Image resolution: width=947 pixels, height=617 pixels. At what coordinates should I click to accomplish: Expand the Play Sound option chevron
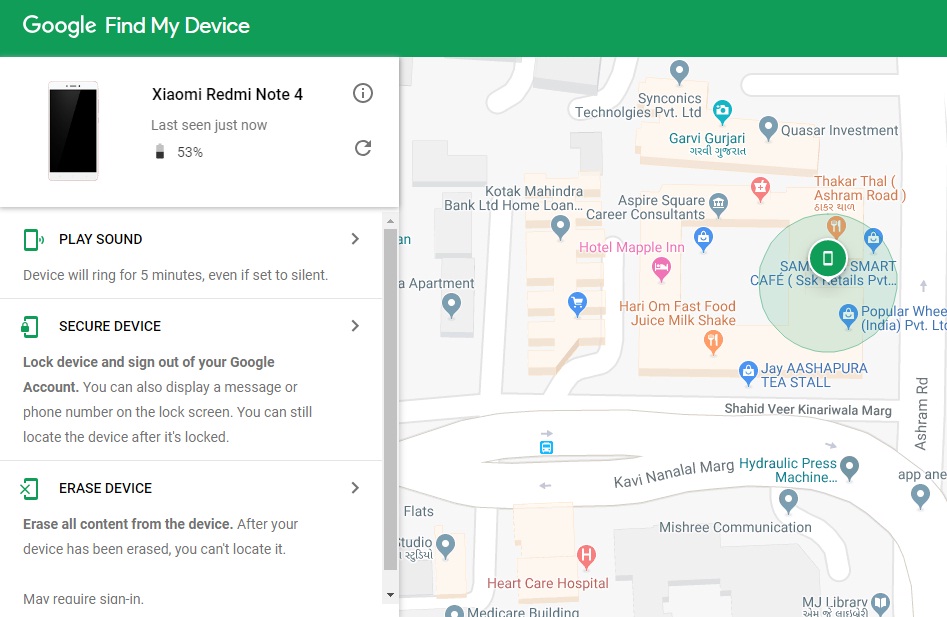click(355, 239)
